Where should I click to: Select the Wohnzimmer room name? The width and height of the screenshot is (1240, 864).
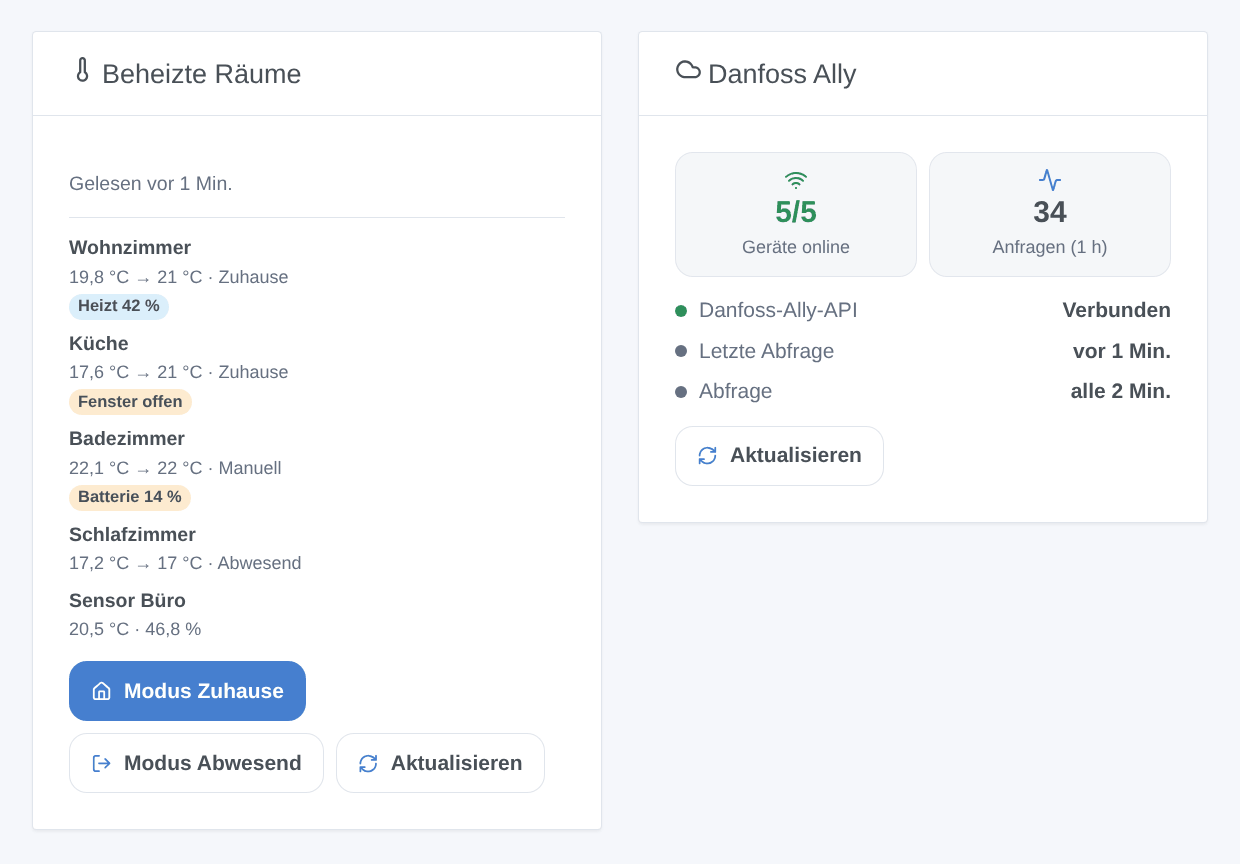click(130, 248)
